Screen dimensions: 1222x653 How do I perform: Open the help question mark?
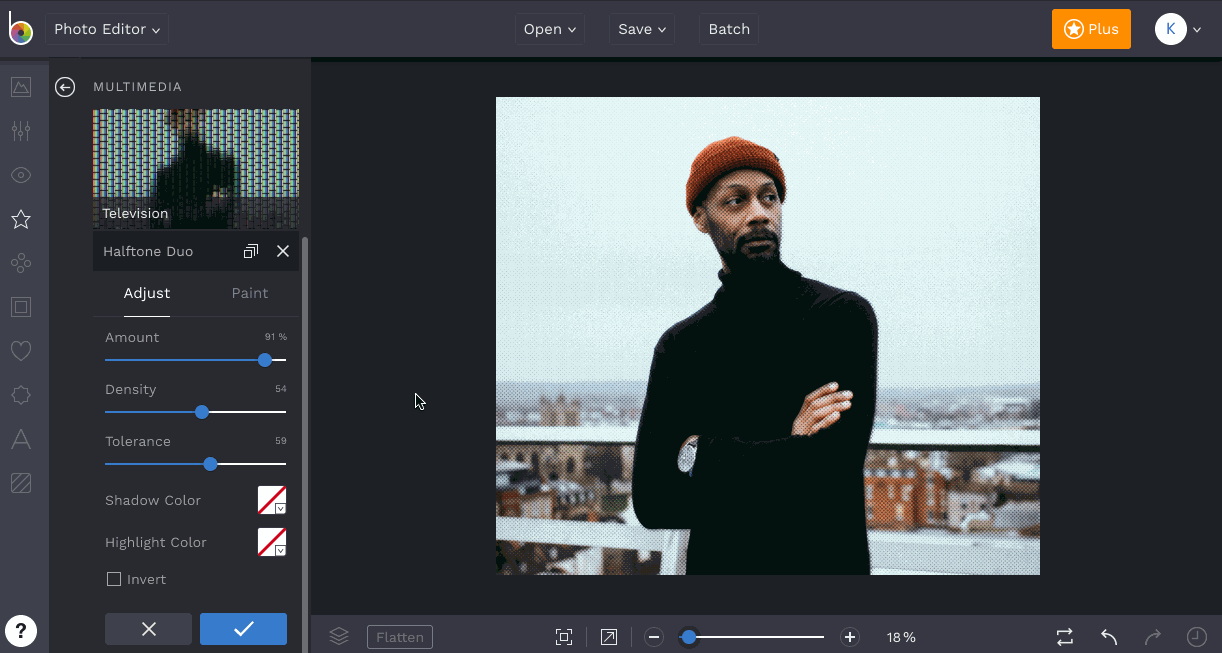click(x=21, y=630)
